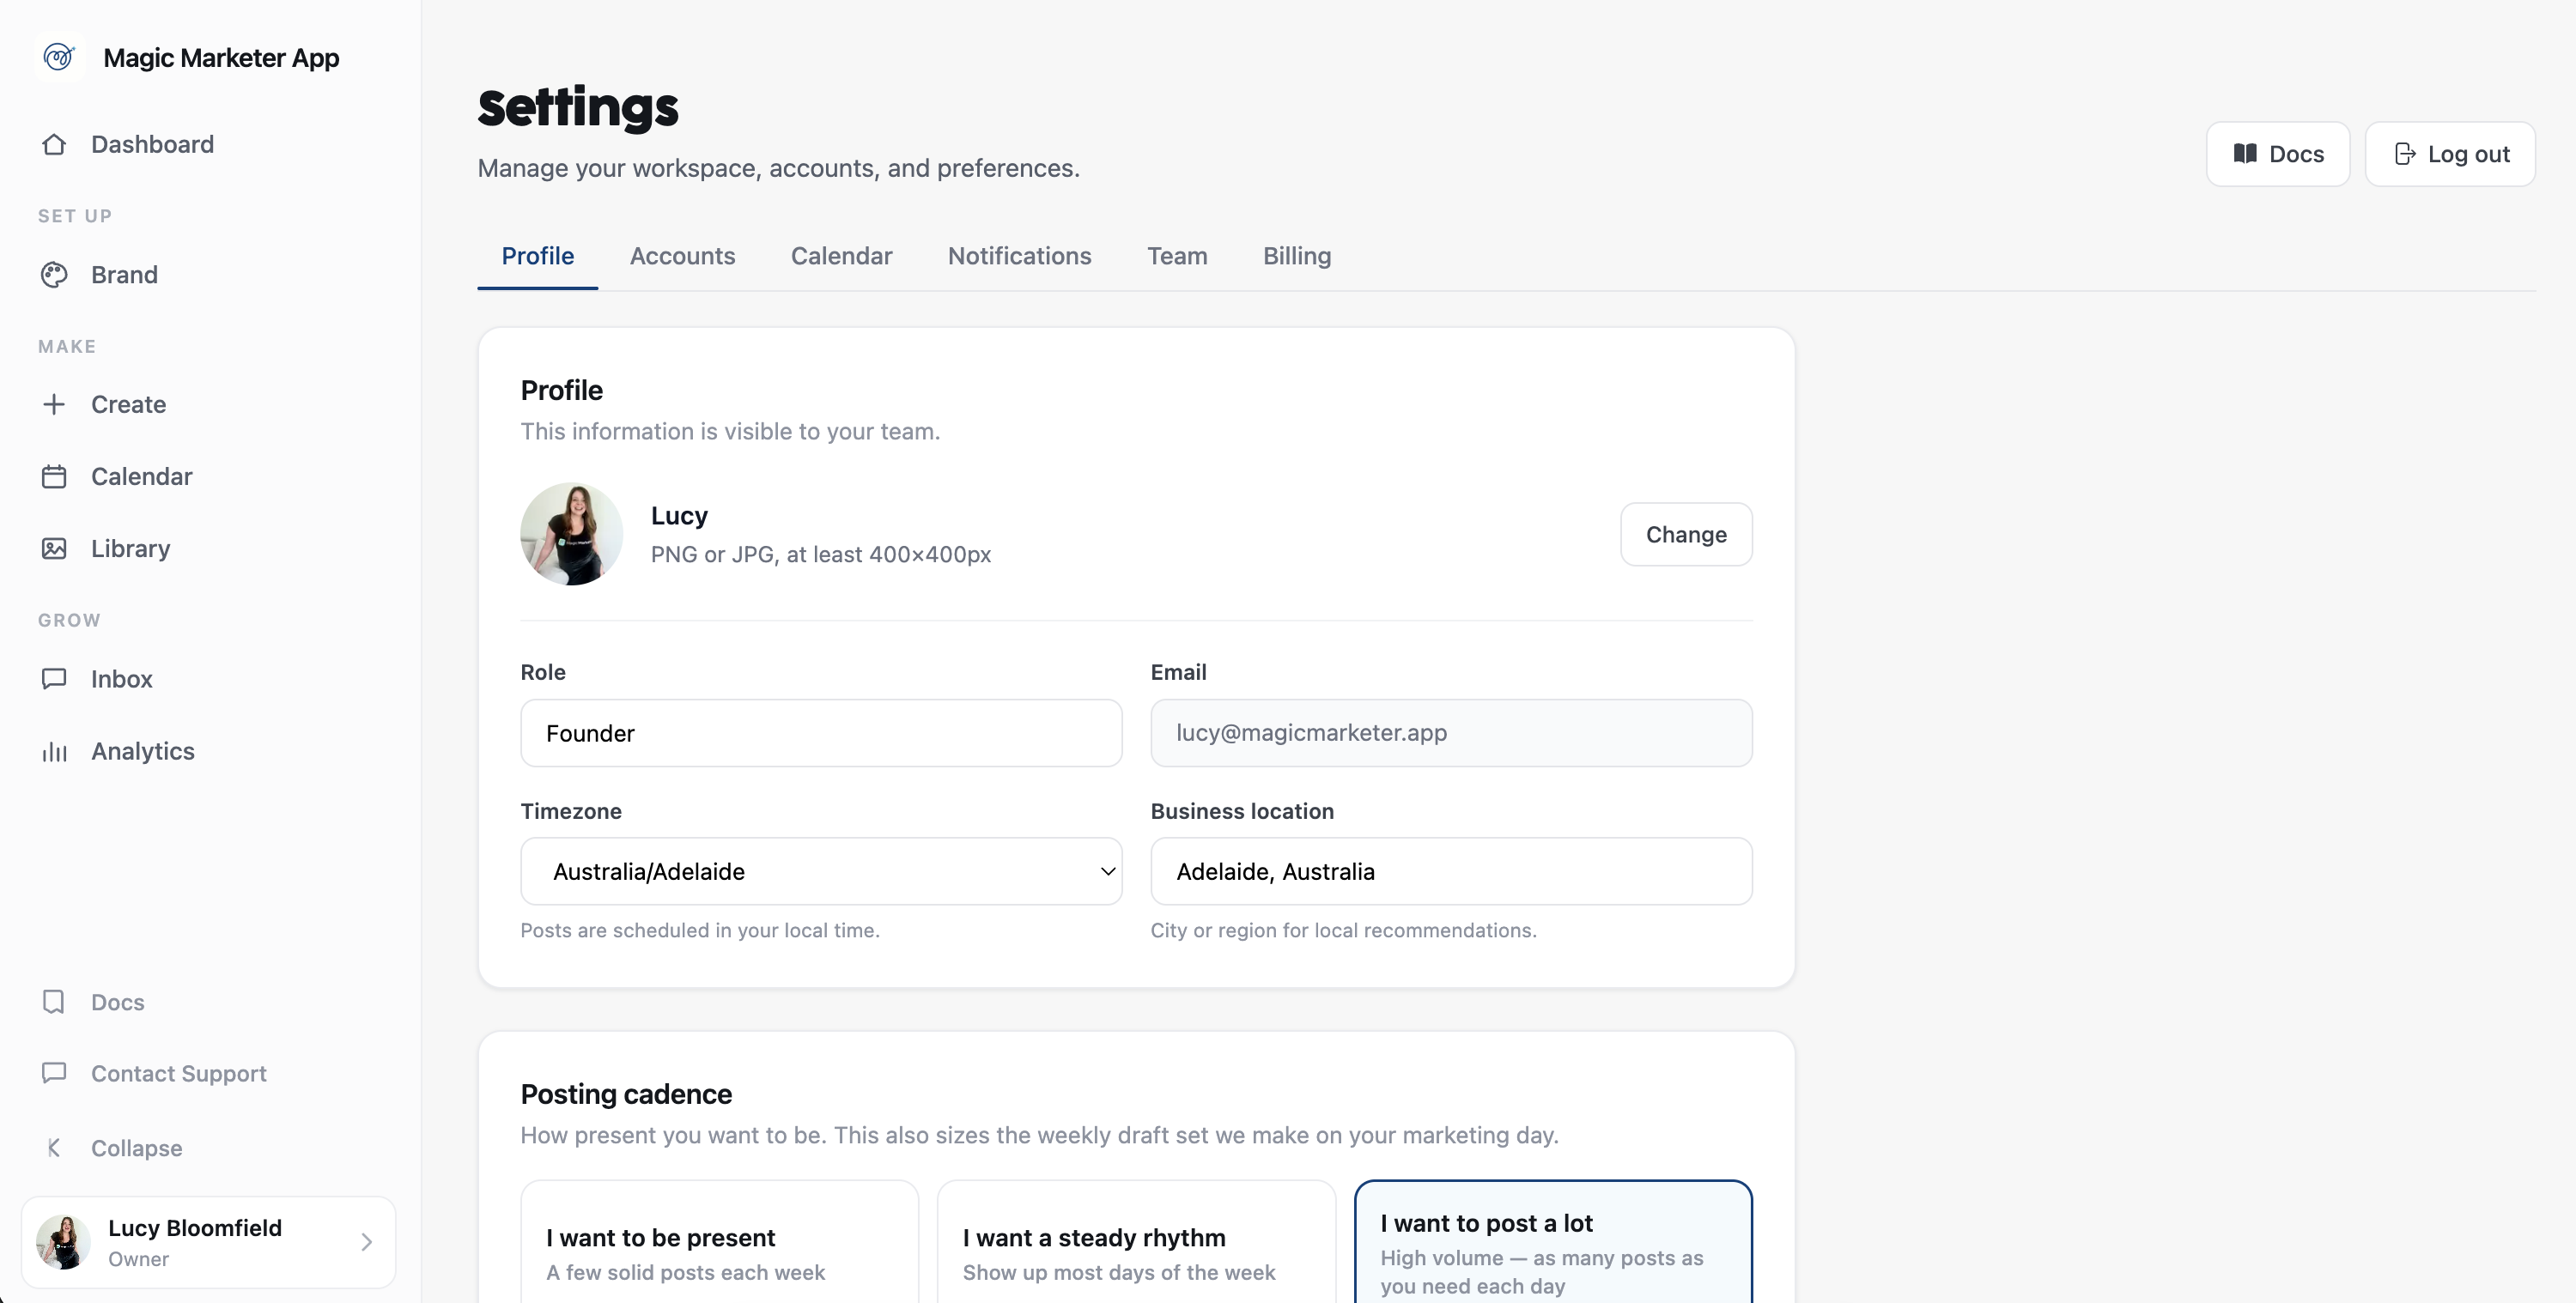The width and height of the screenshot is (2576, 1303).
Task: Open the Timezone dropdown
Action: 821,871
